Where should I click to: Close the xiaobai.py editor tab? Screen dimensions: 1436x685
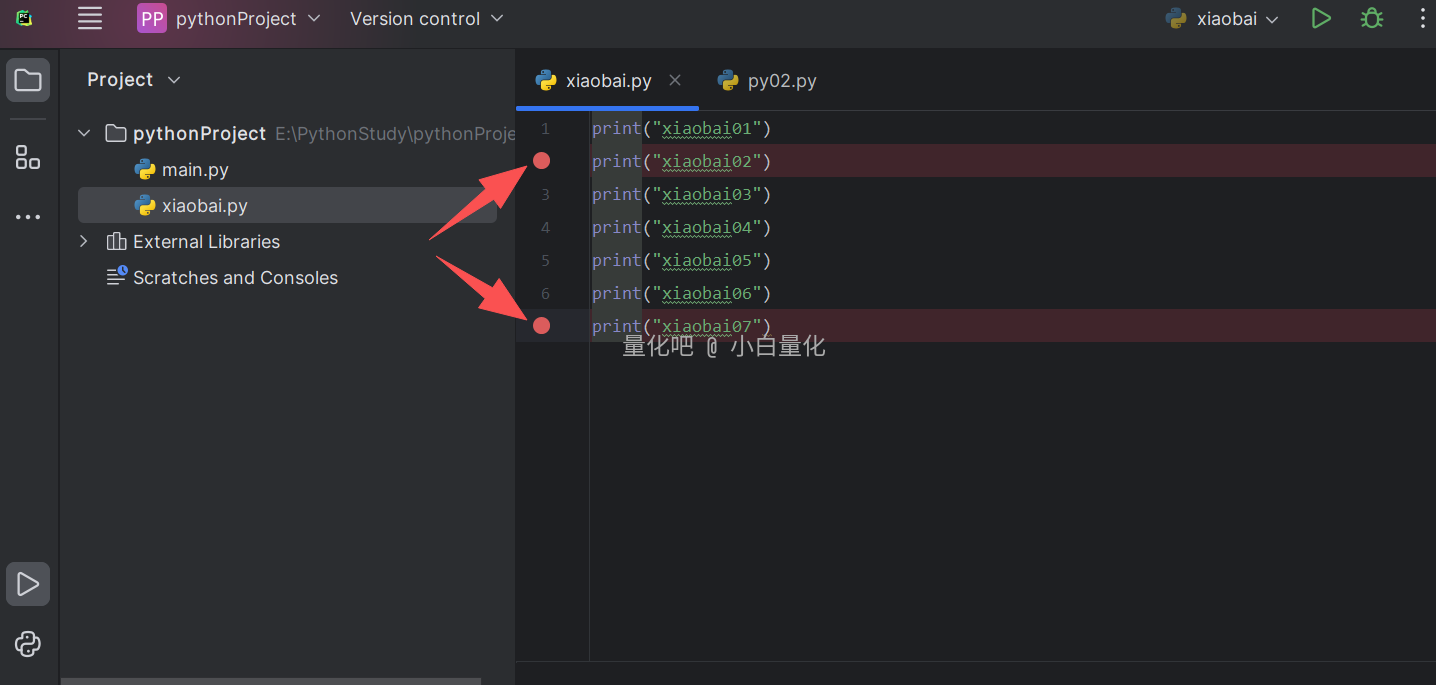pyautogui.click(x=675, y=80)
